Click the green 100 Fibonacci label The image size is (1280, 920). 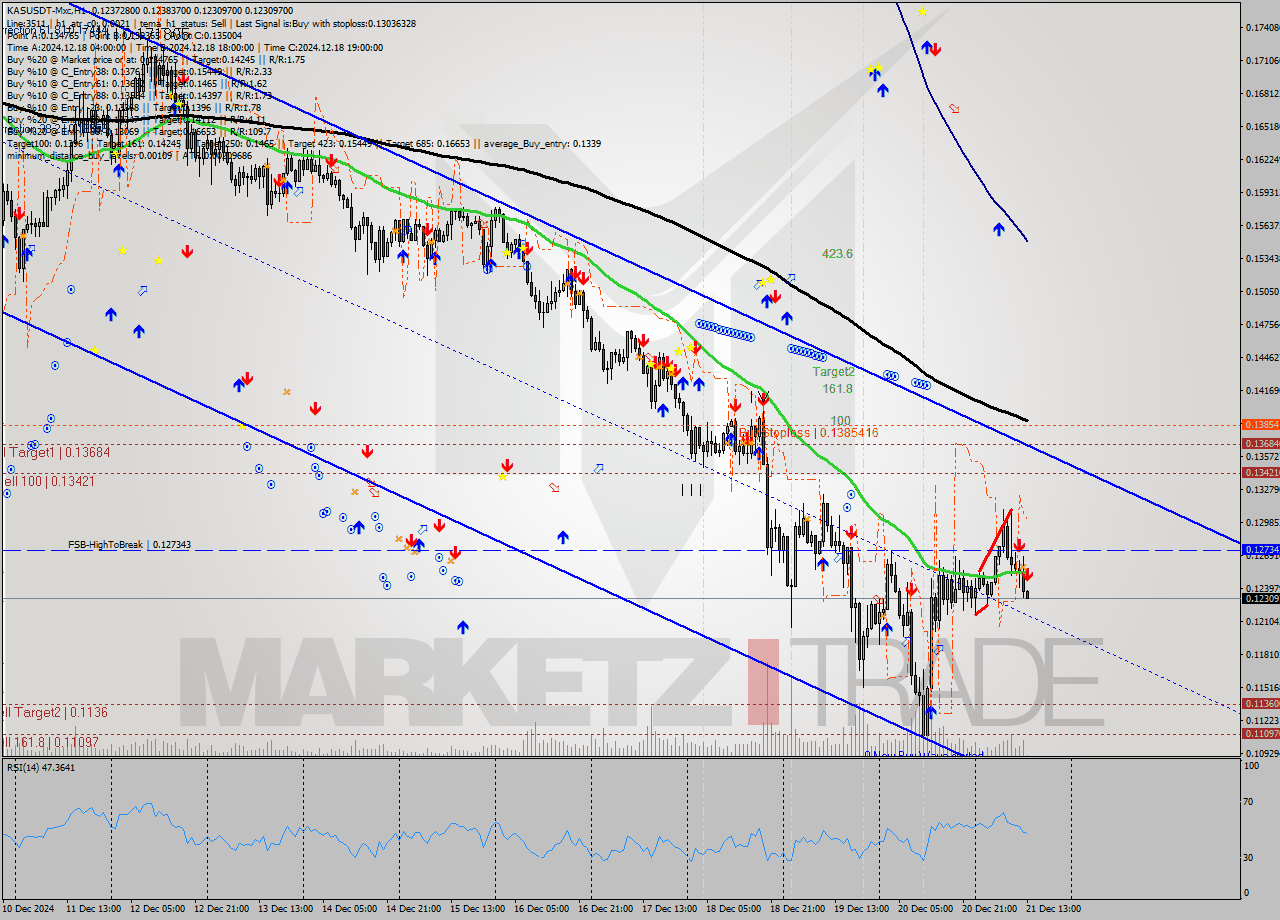(x=840, y=421)
